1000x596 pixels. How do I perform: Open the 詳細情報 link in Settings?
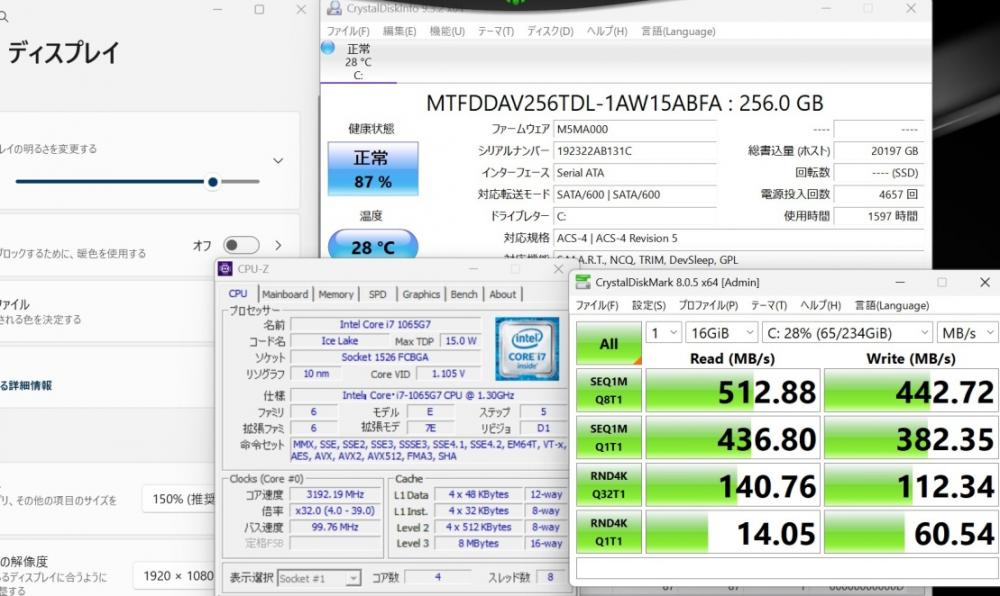point(27,385)
